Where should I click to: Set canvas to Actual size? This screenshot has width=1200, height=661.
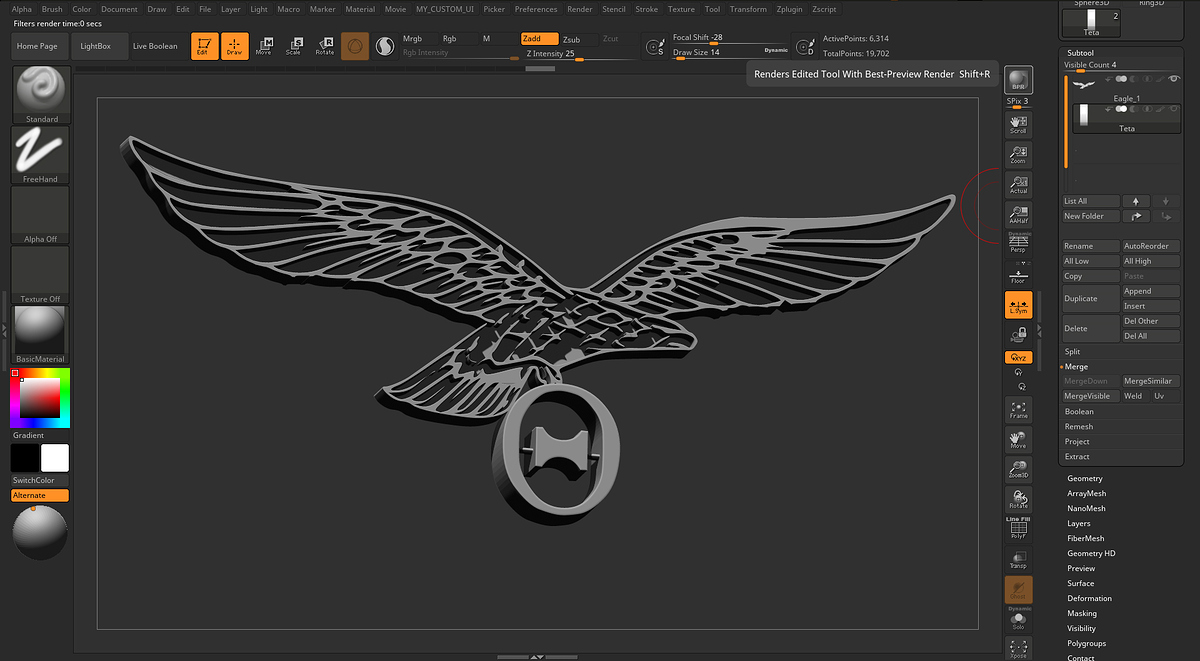1018,184
